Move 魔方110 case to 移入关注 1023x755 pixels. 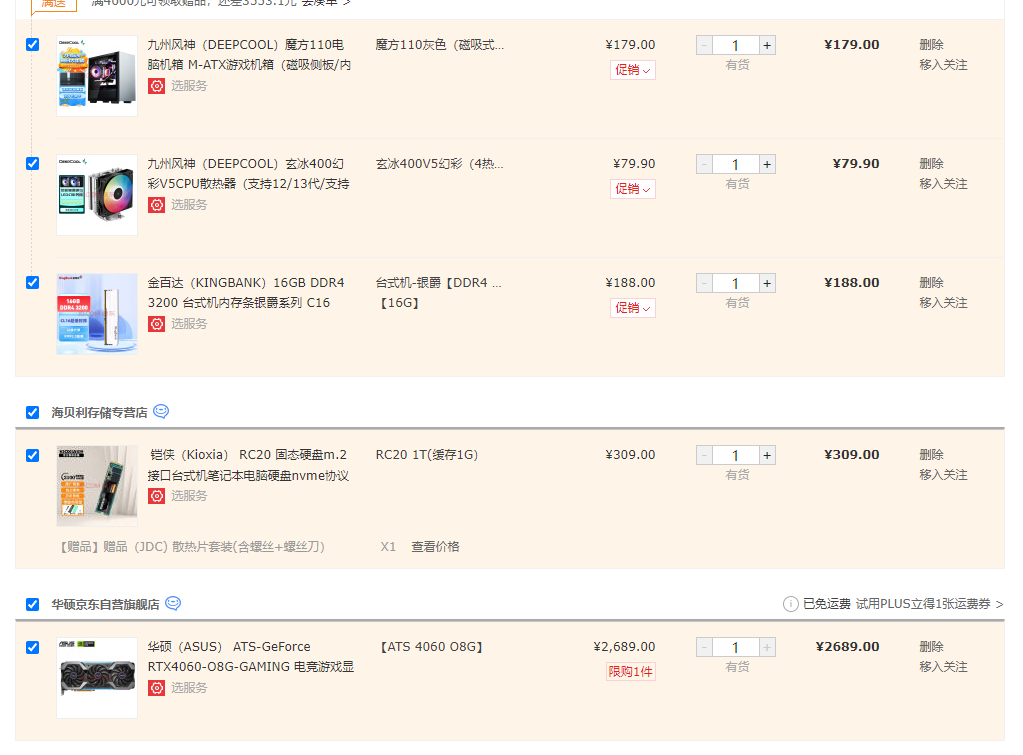click(x=943, y=65)
